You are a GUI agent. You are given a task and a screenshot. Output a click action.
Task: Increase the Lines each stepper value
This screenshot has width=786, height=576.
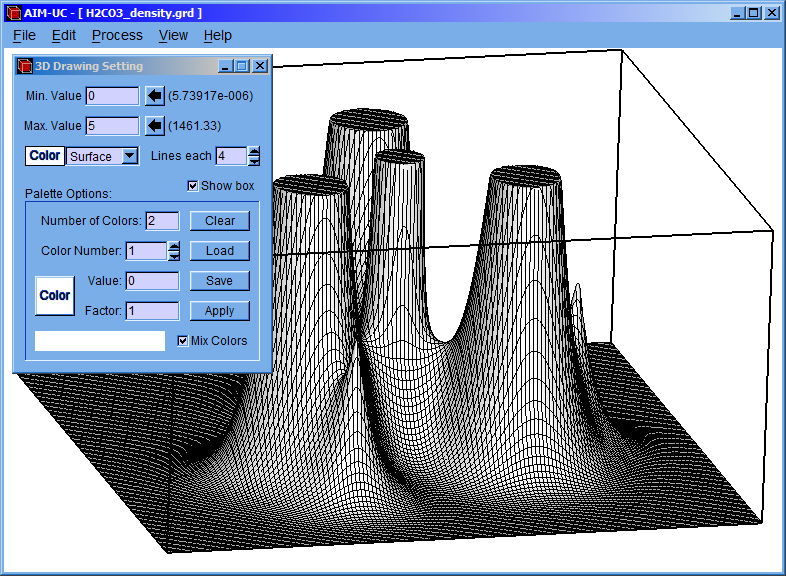pos(254,151)
